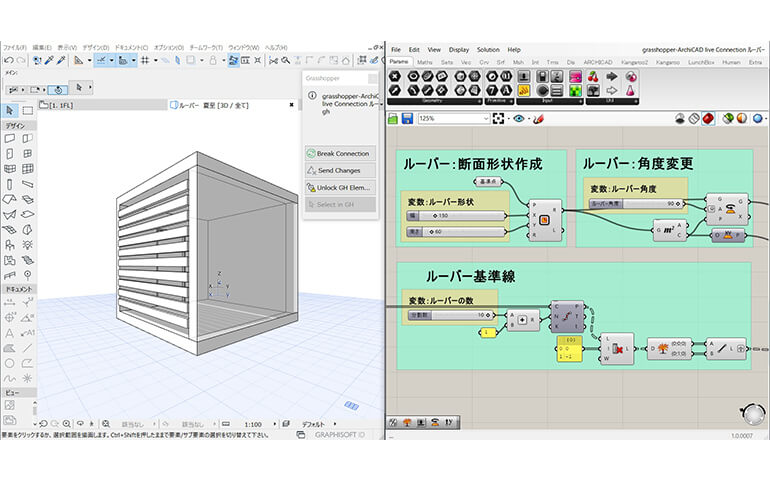Image resolution: width=770 pixels, height=480 pixels.
Task: Click the Zoom Extents icon in Grasshopper
Action: tap(498, 118)
